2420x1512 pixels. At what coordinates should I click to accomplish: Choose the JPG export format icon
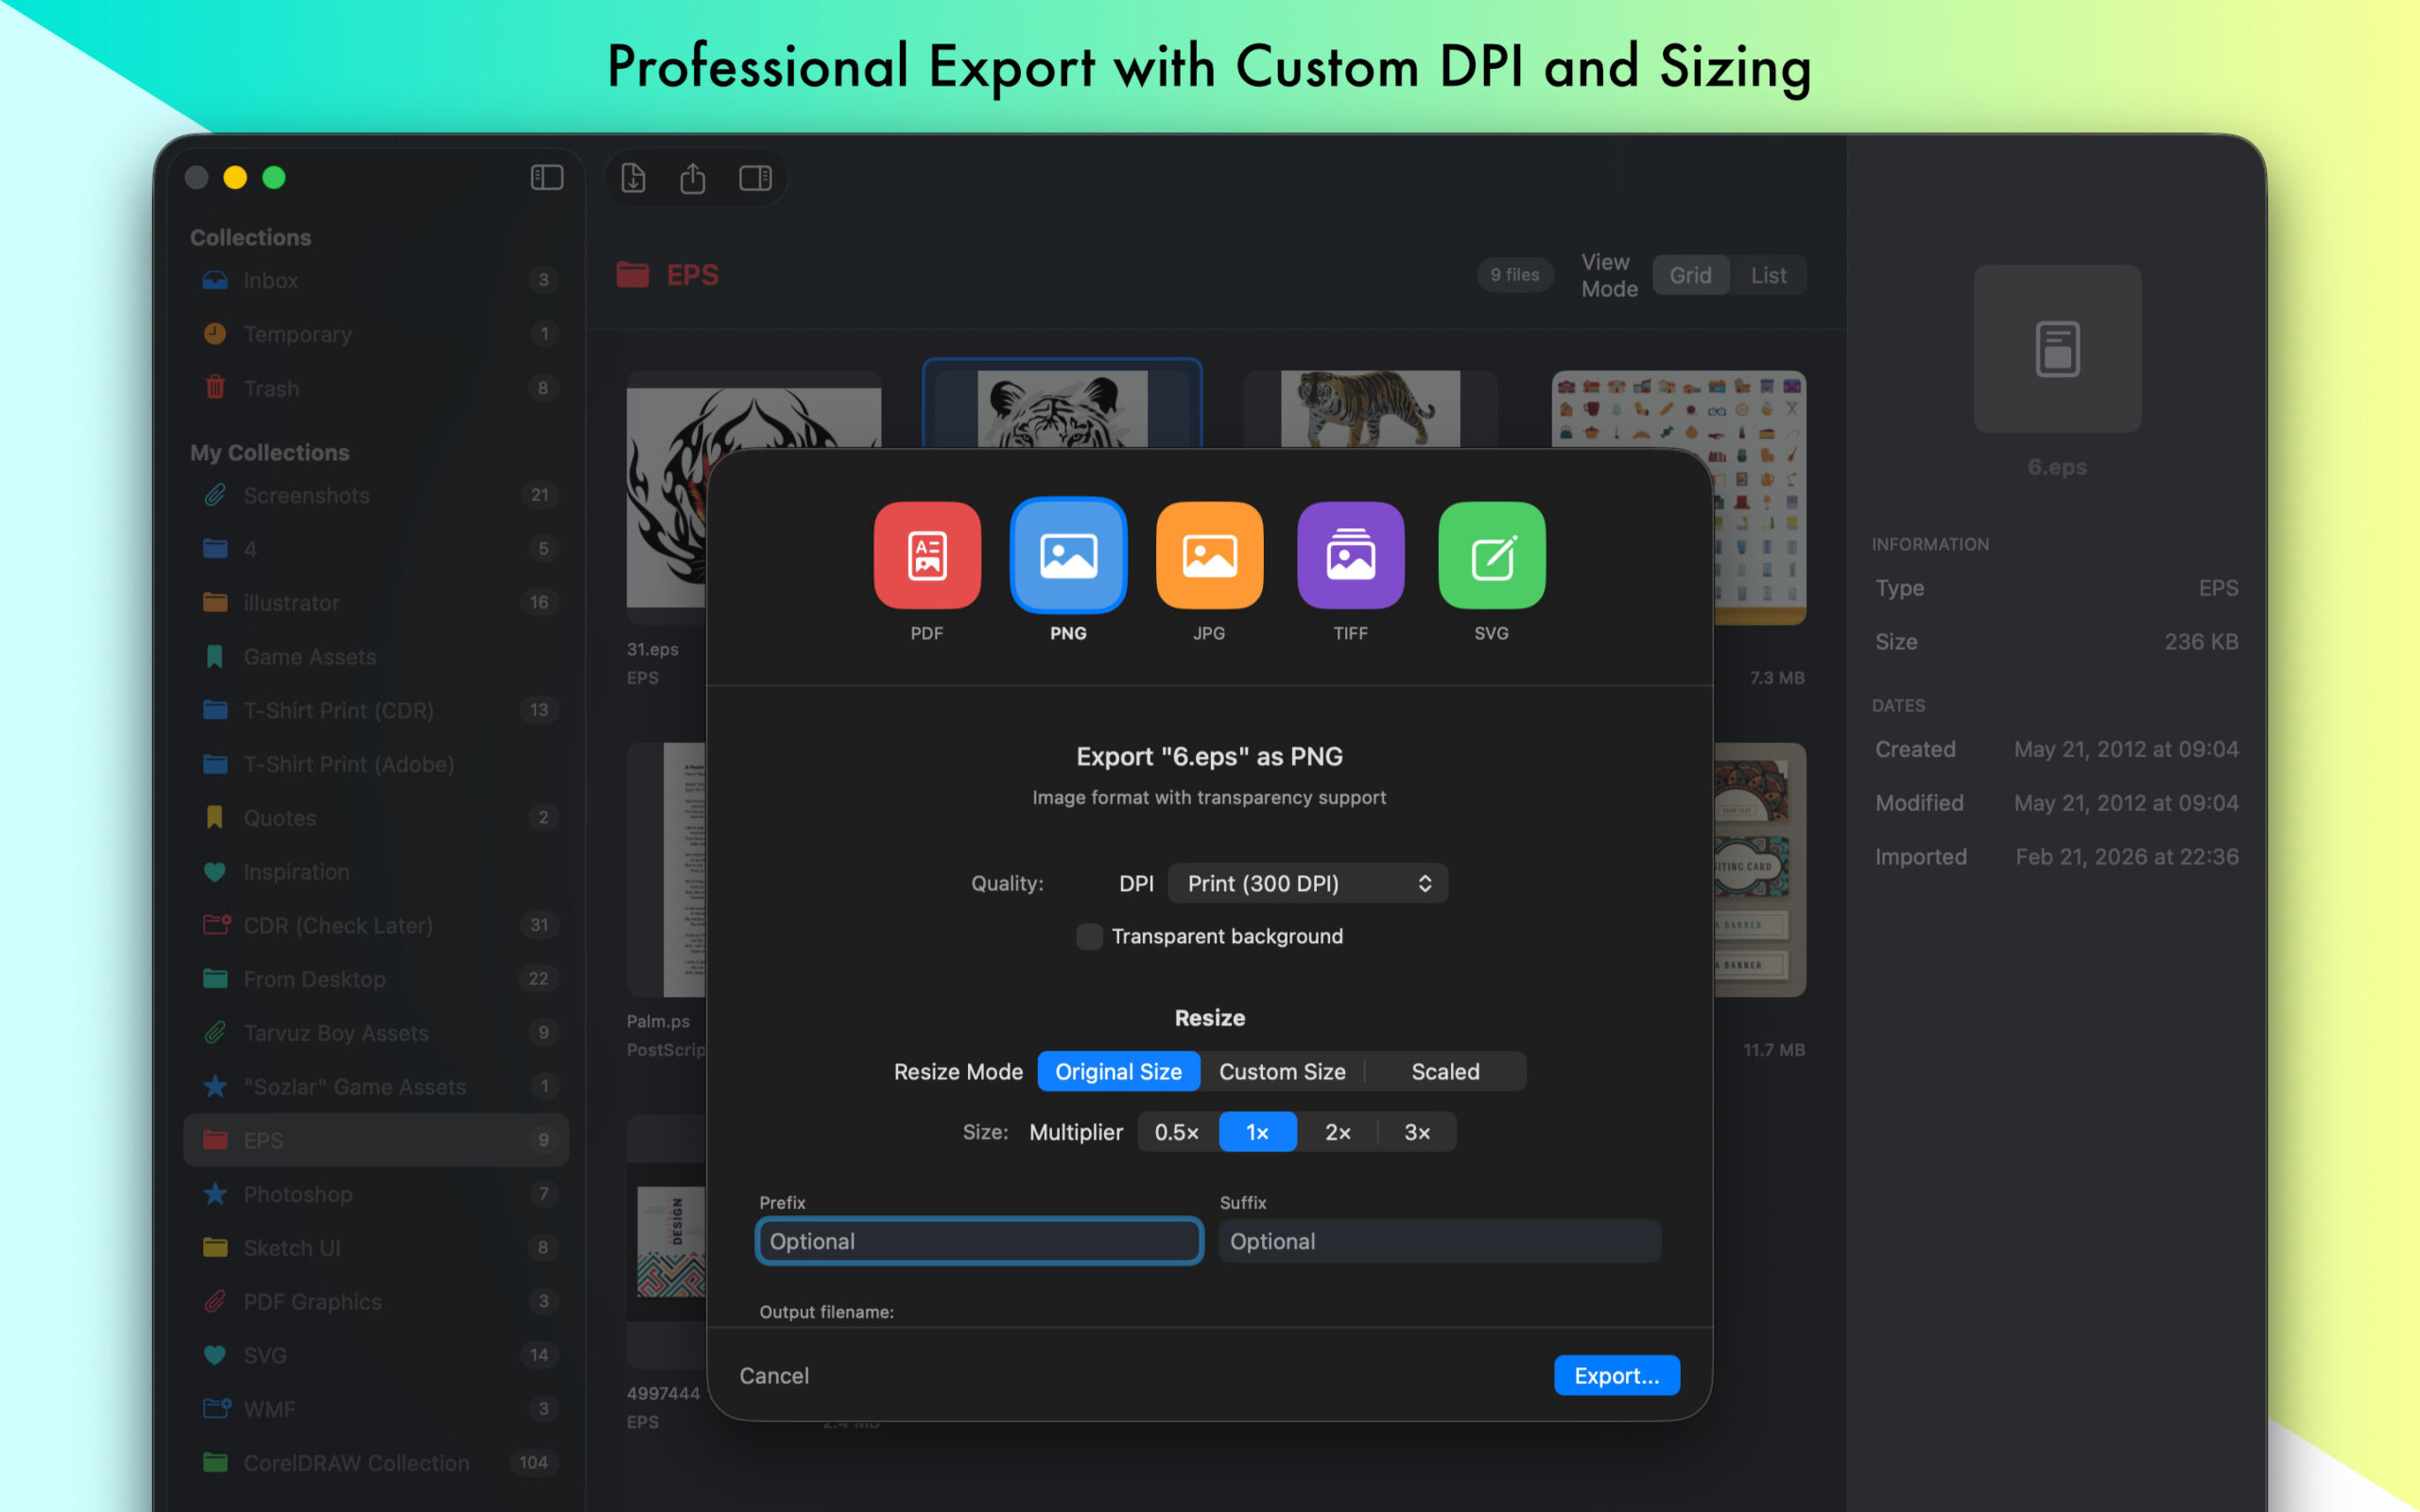(x=1209, y=556)
